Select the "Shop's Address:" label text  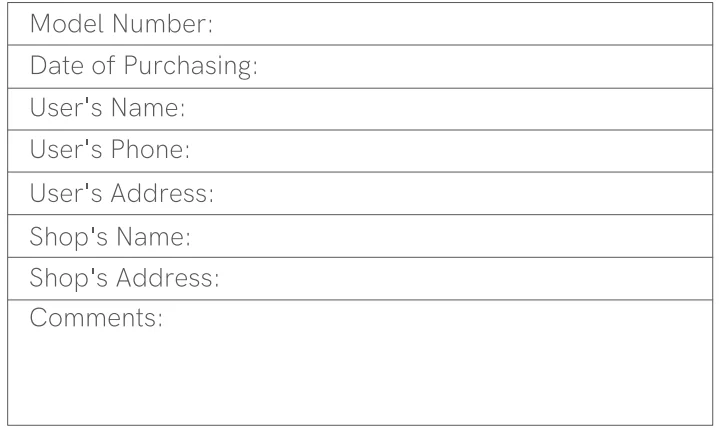pos(124,278)
